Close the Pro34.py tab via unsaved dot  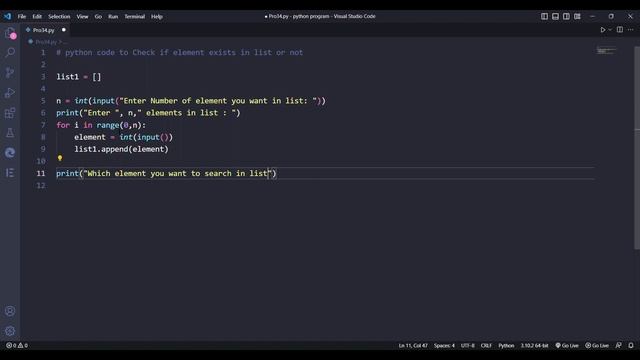pos(64,30)
